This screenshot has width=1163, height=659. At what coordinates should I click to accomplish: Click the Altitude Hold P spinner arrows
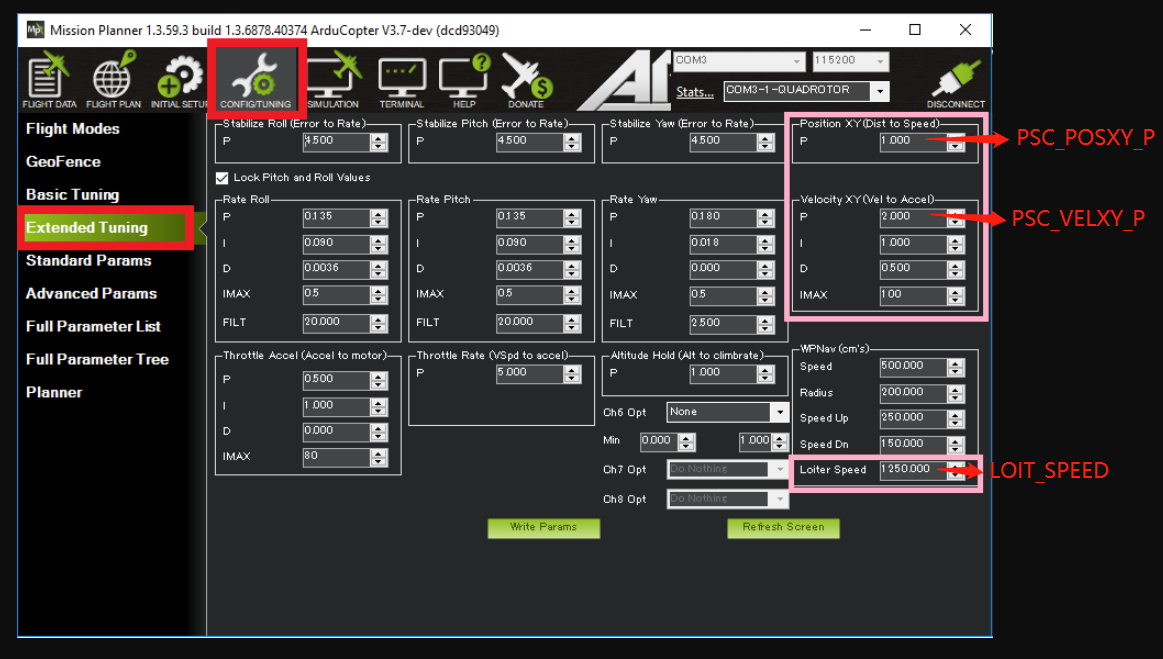tap(765, 373)
